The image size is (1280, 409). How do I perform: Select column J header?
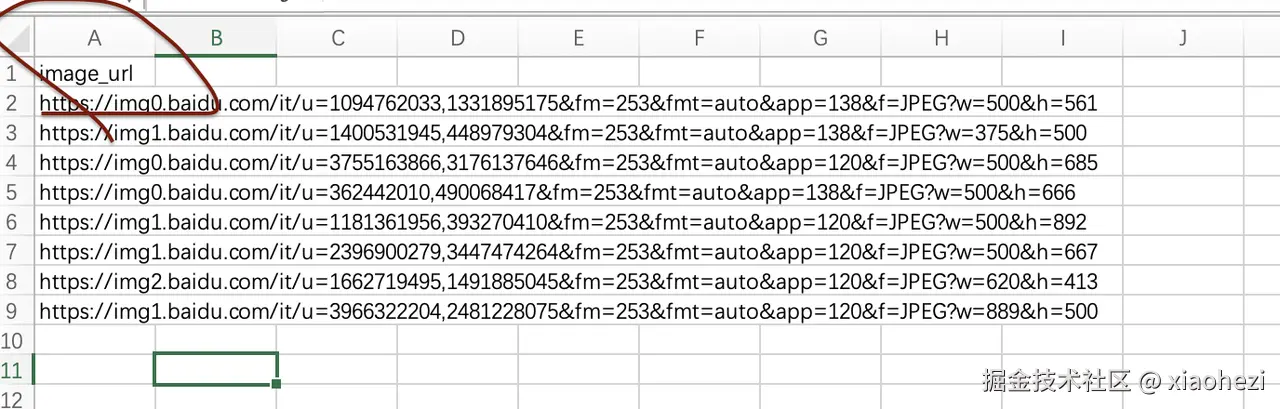click(1182, 38)
